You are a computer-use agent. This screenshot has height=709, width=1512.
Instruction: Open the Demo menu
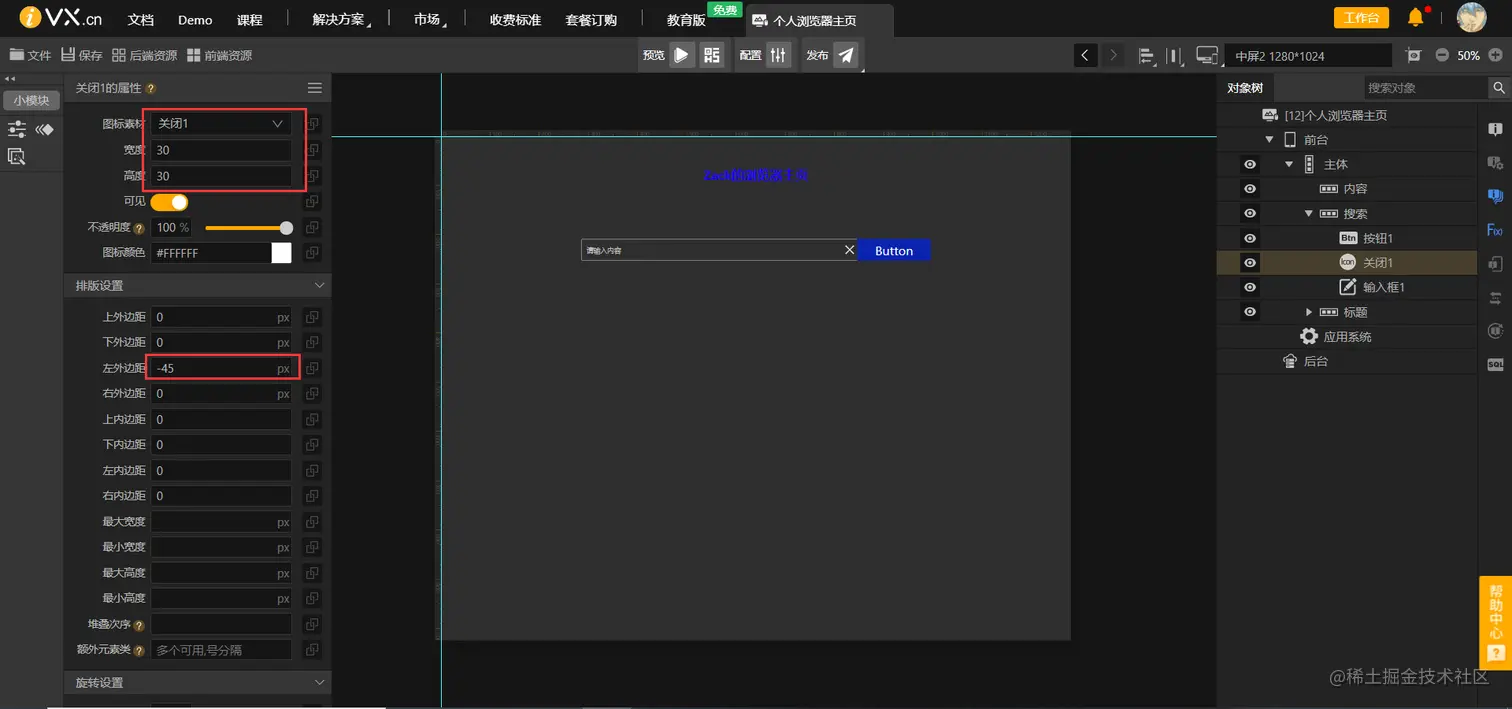pyautogui.click(x=195, y=20)
